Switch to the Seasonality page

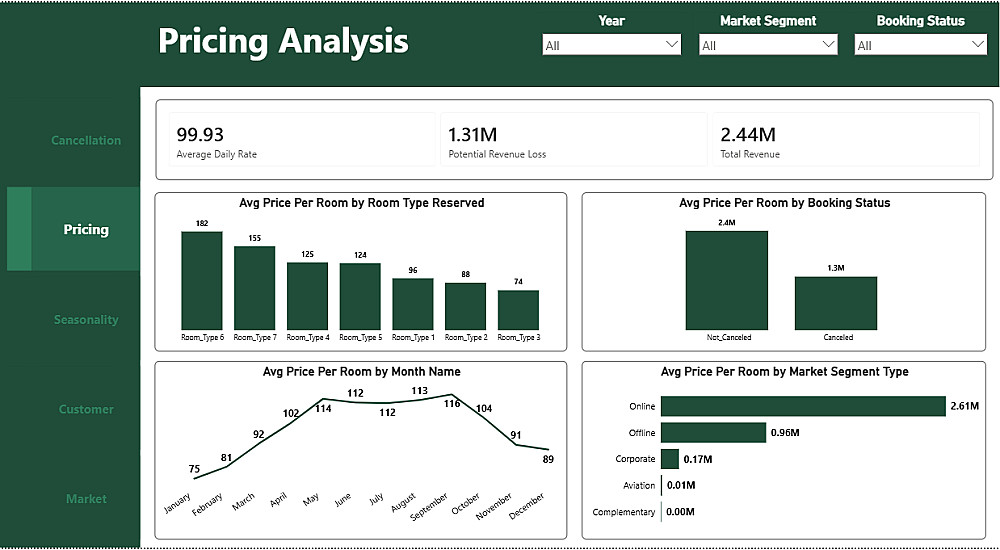85,320
